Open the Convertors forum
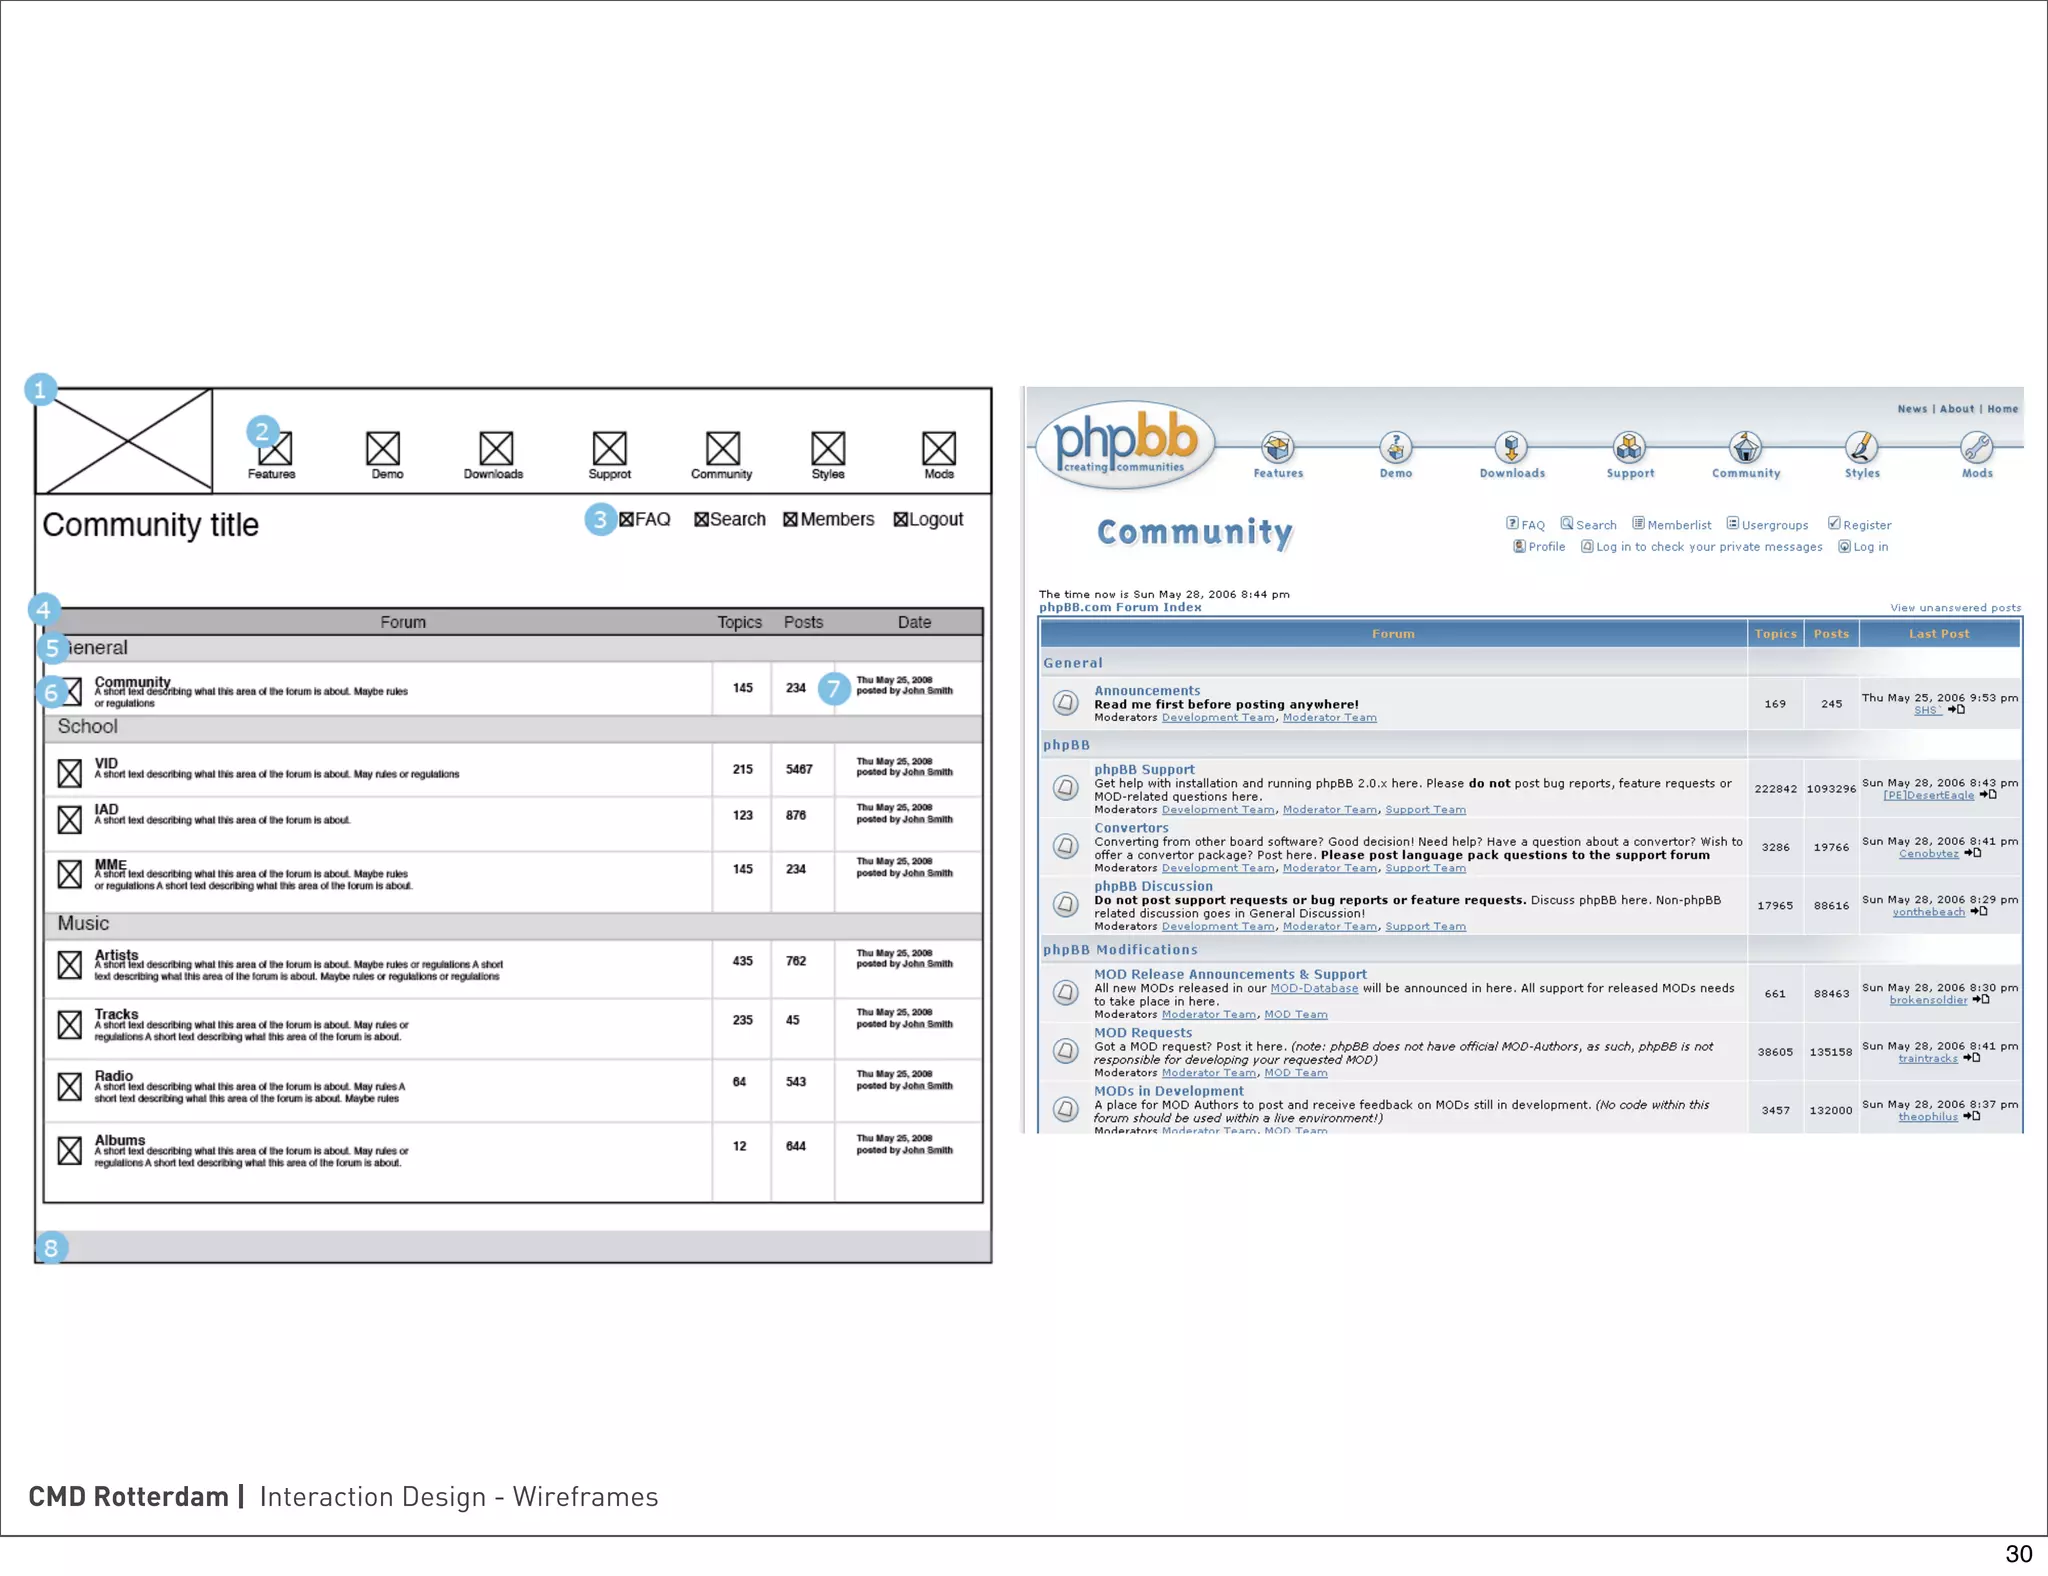The width and height of the screenshot is (2048, 1576). tap(1131, 828)
